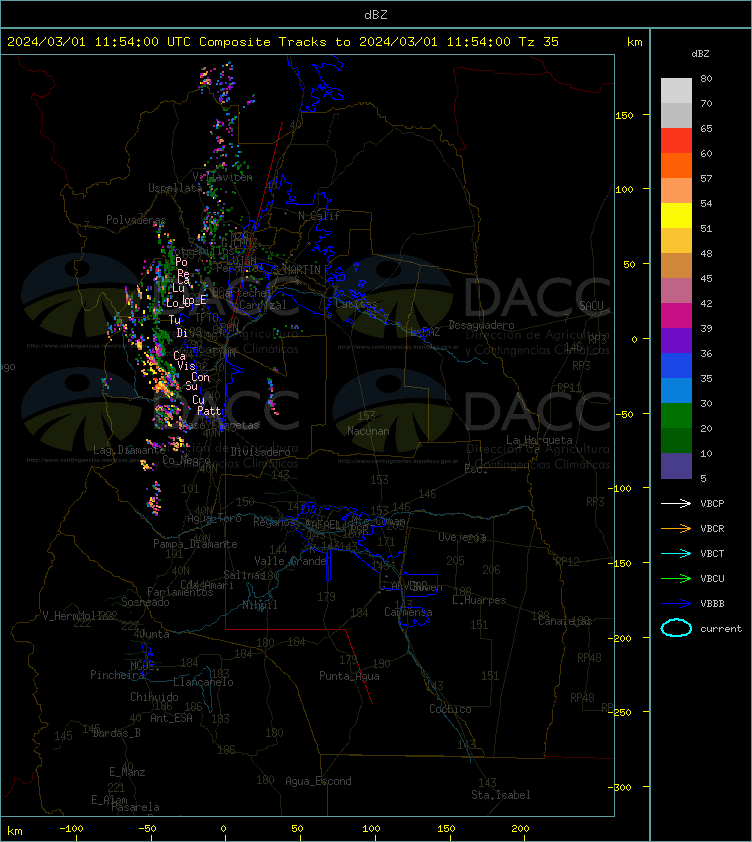Click the cyan VBCT arrow icon
752x842 pixels.
click(676, 553)
